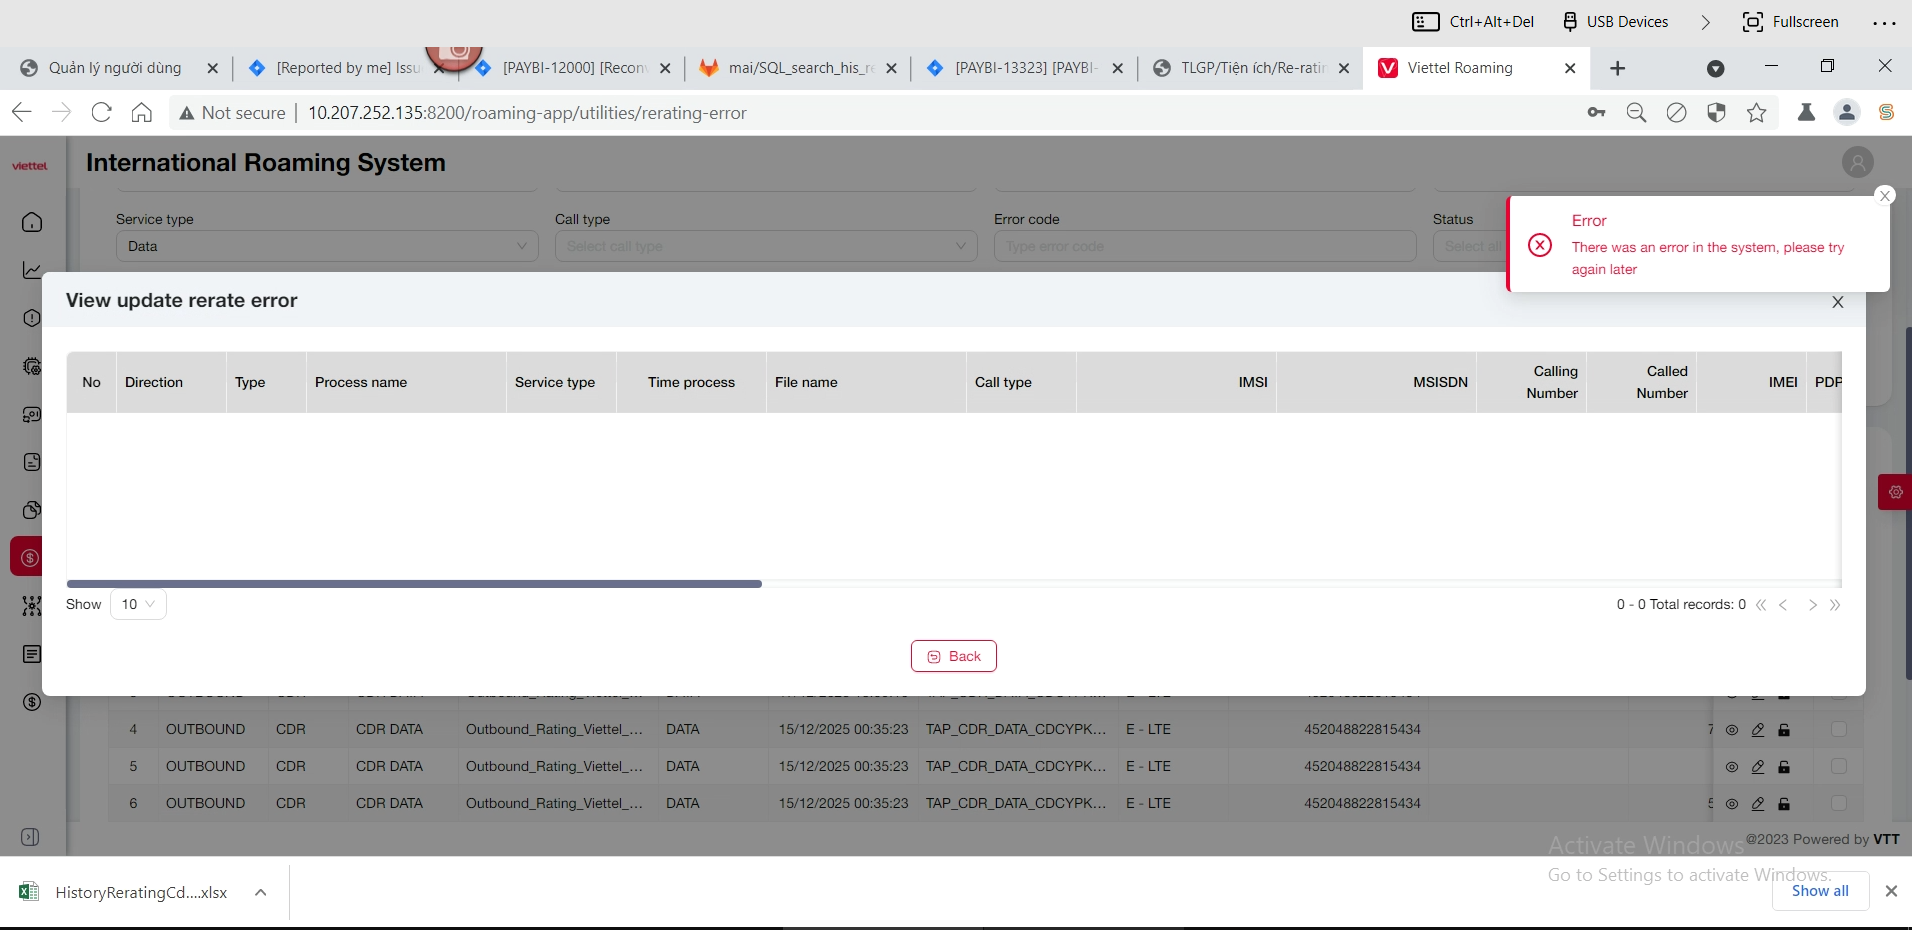The image size is (1912, 930).
Task: Expand the sidebar using the bottom toggle icon
Action: [31, 837]
